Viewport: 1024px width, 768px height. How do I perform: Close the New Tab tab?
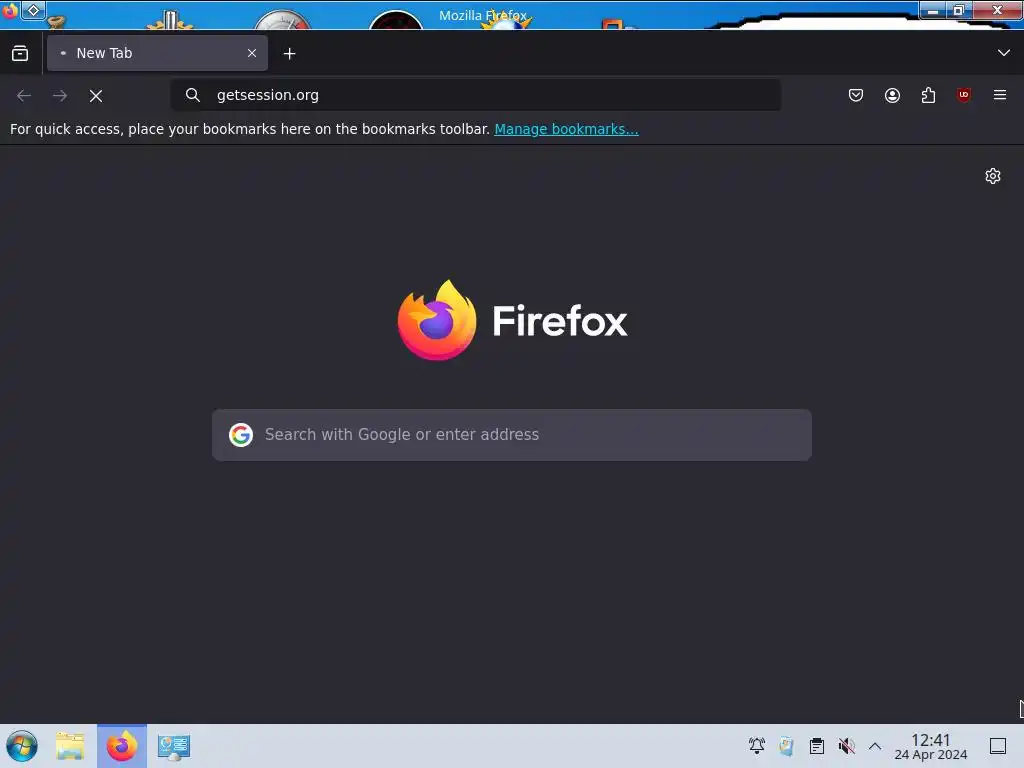click(252, 53)
